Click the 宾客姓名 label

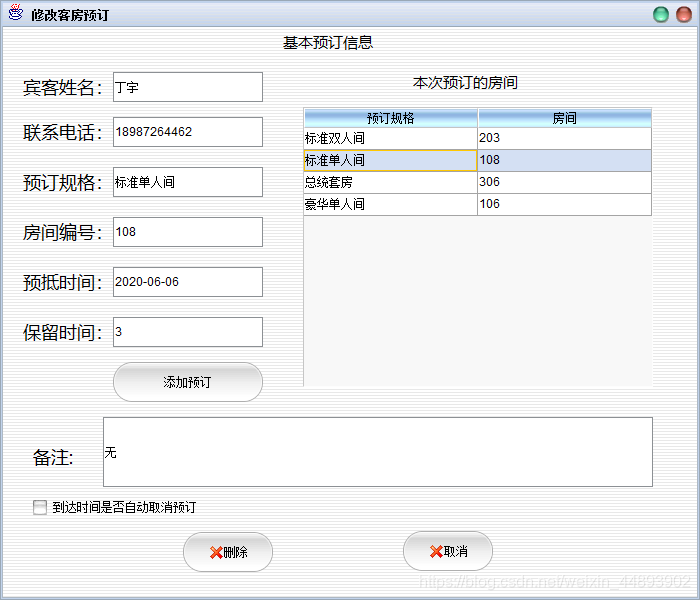pyautogui.click(x=62, y=88)
